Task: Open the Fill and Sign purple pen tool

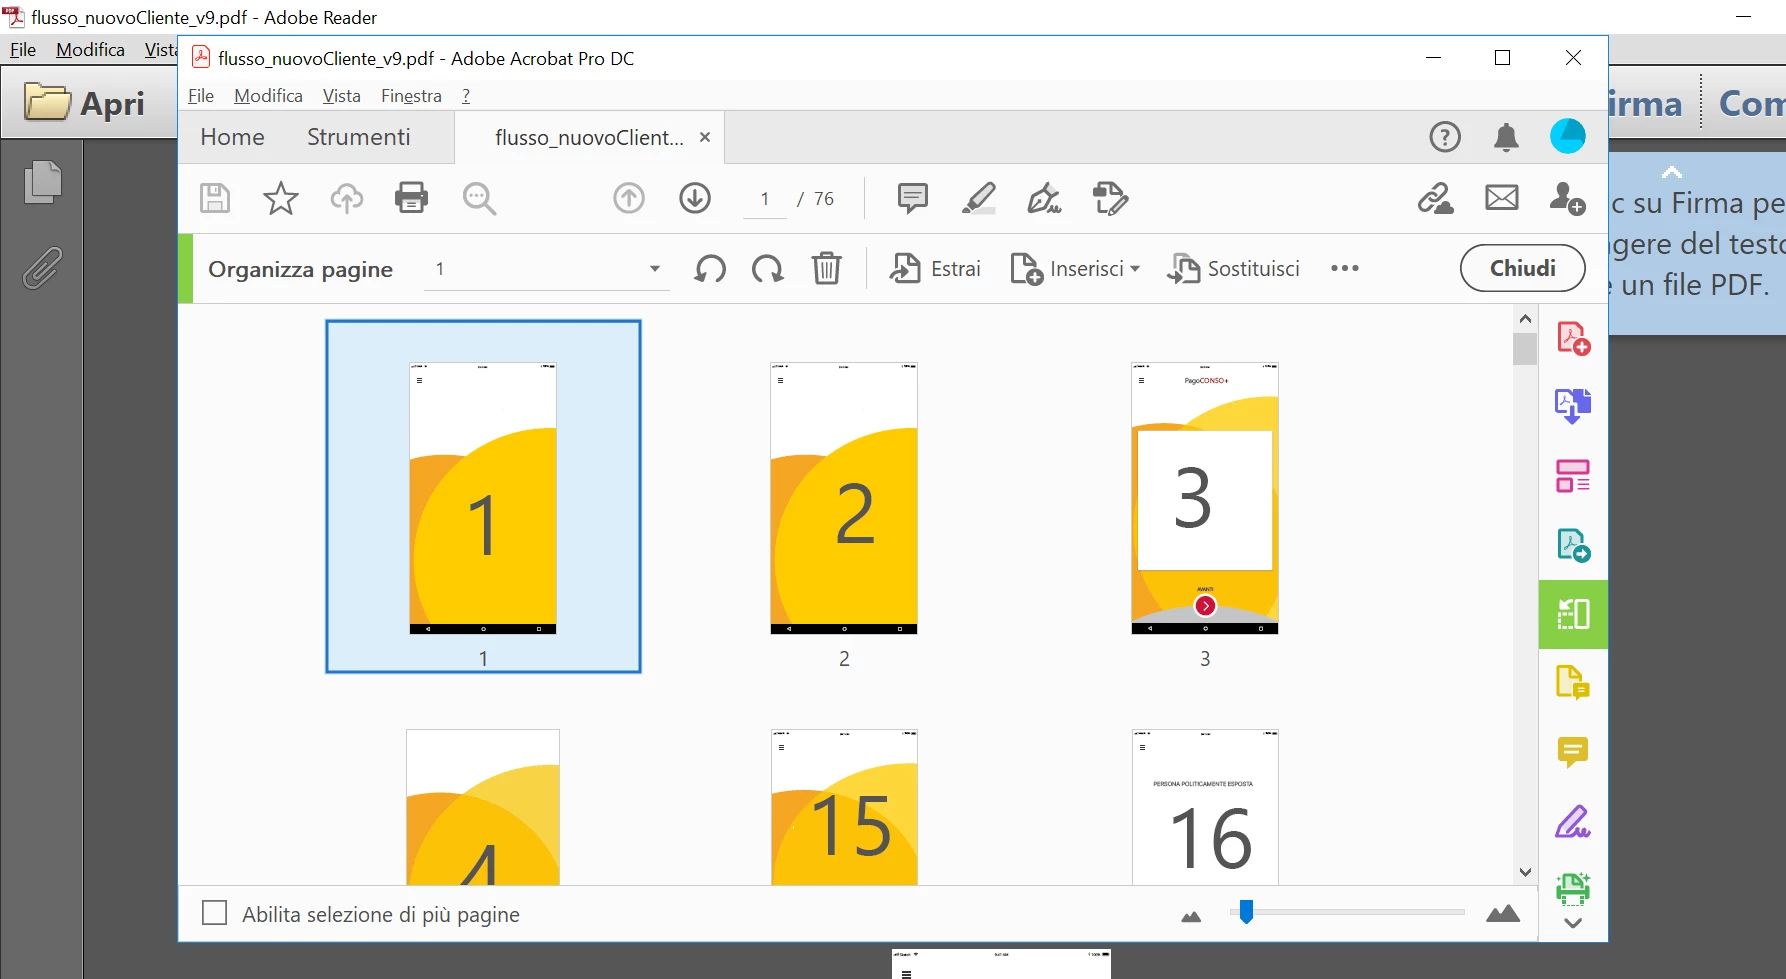Action: point(1573,822)
